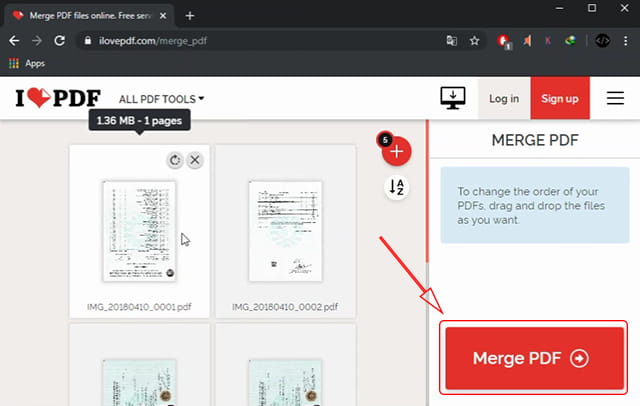Click the translate page icon
The width and height of the screenshot is (640, 406).
[x=451, y=41]
